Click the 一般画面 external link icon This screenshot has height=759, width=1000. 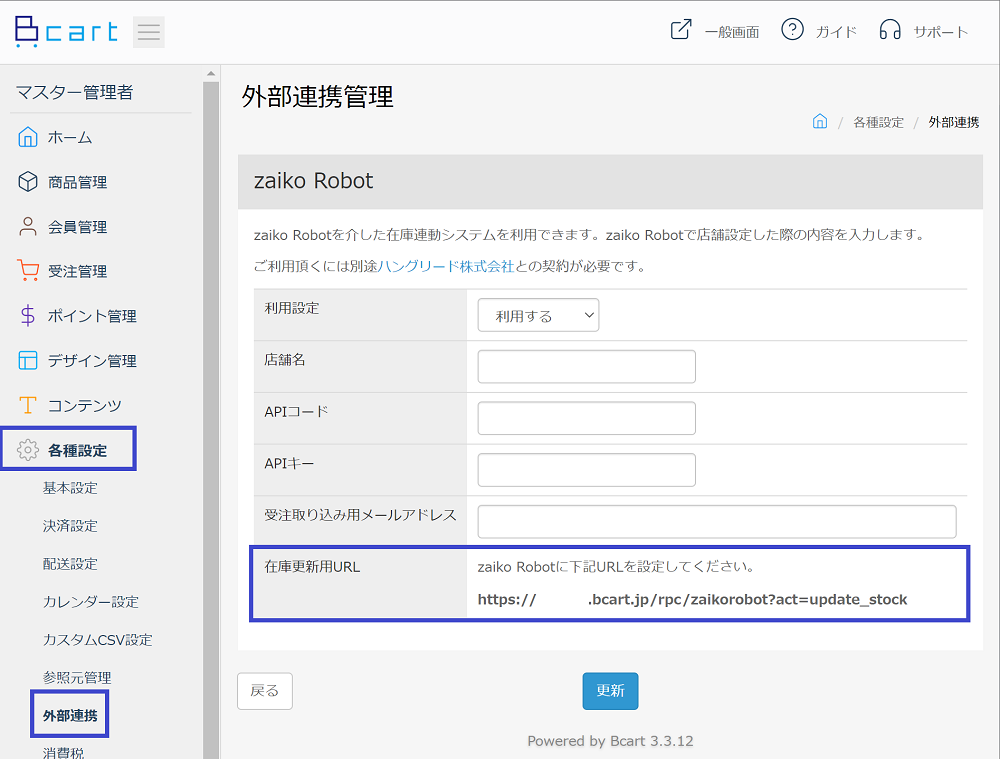[x=680, y=30]
